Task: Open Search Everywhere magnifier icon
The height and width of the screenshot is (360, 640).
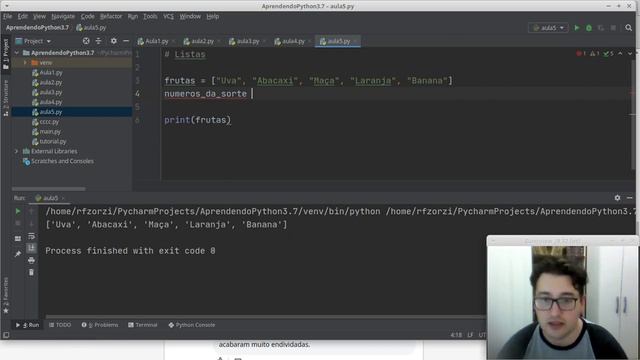Action: pos(629,28)
